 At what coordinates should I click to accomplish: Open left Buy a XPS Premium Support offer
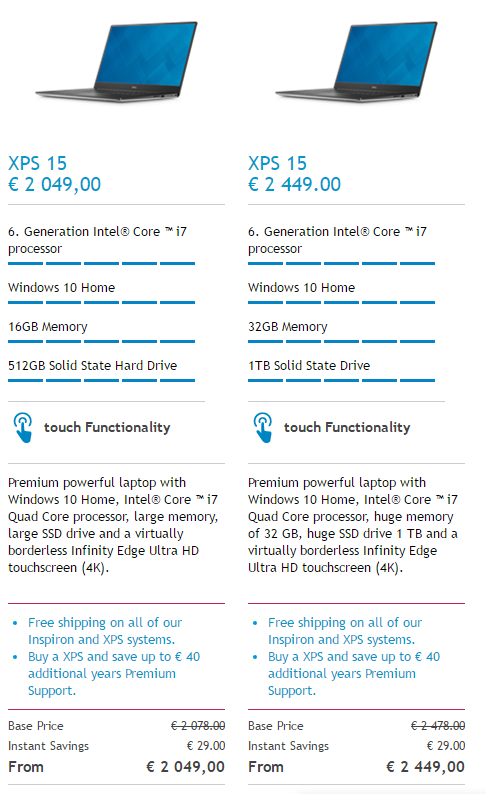[x=114, y=673]
